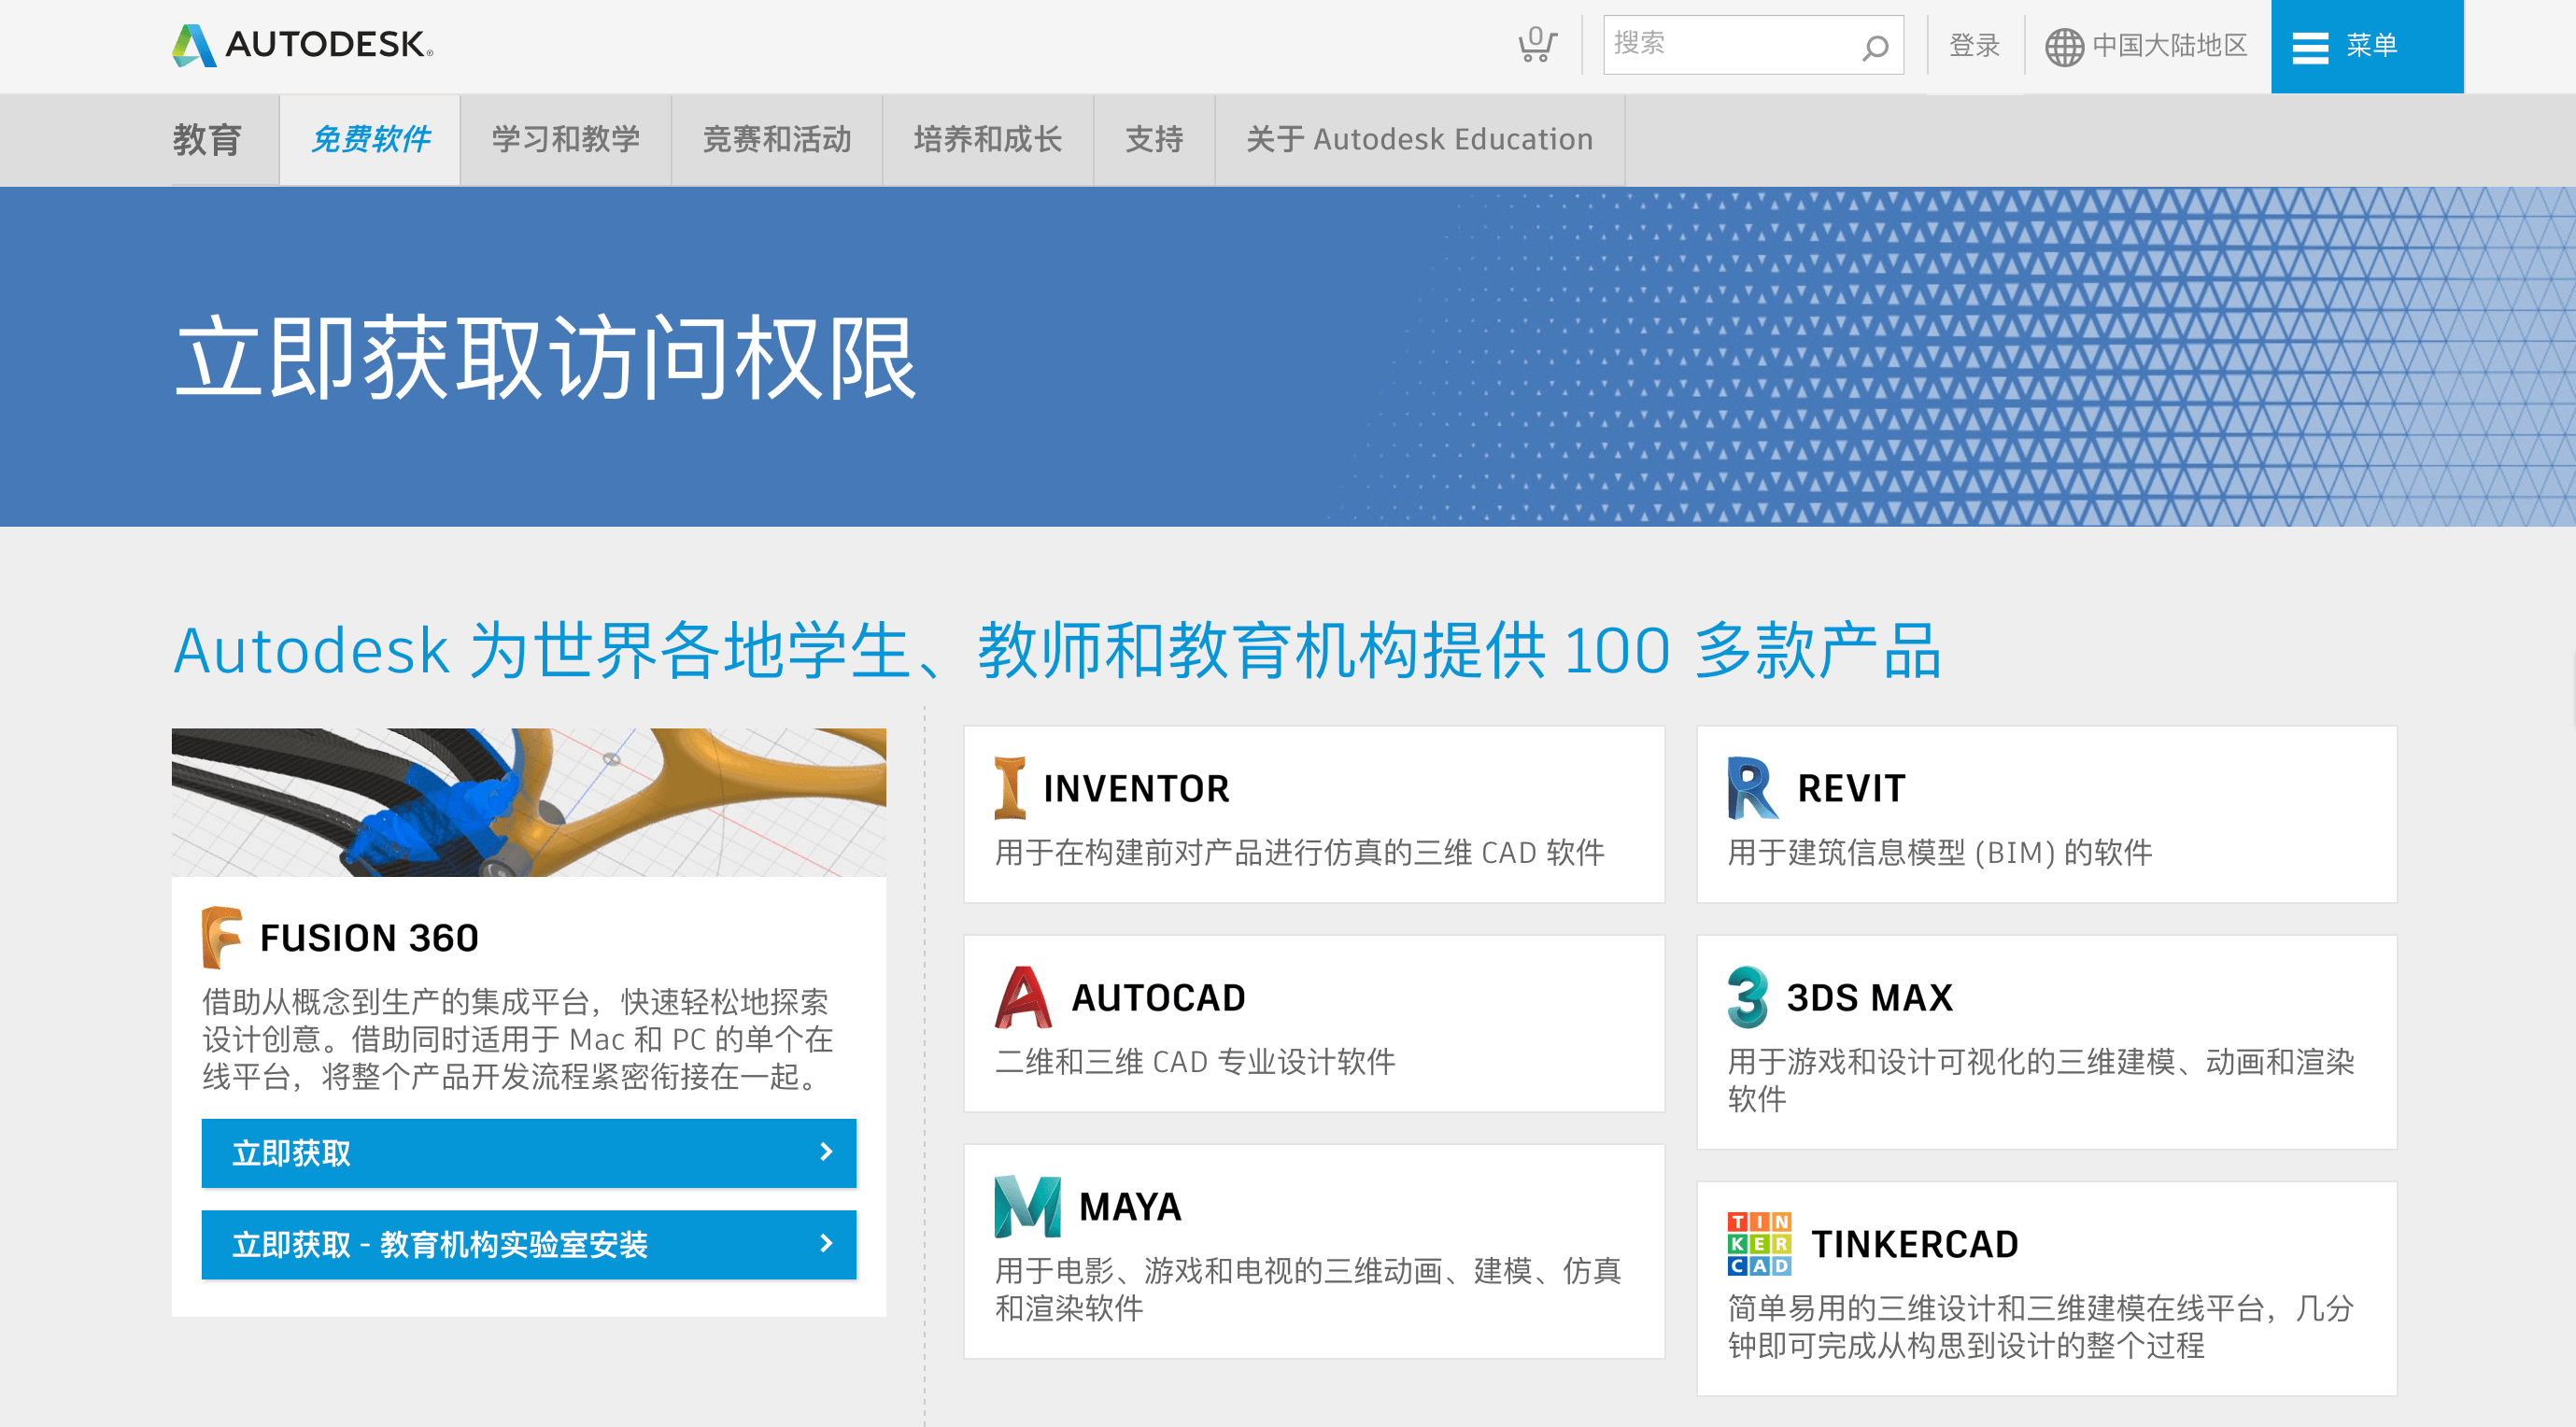
Task: Open the 支持 menu
Action: pyautogui.click(x=1154, y=139)
